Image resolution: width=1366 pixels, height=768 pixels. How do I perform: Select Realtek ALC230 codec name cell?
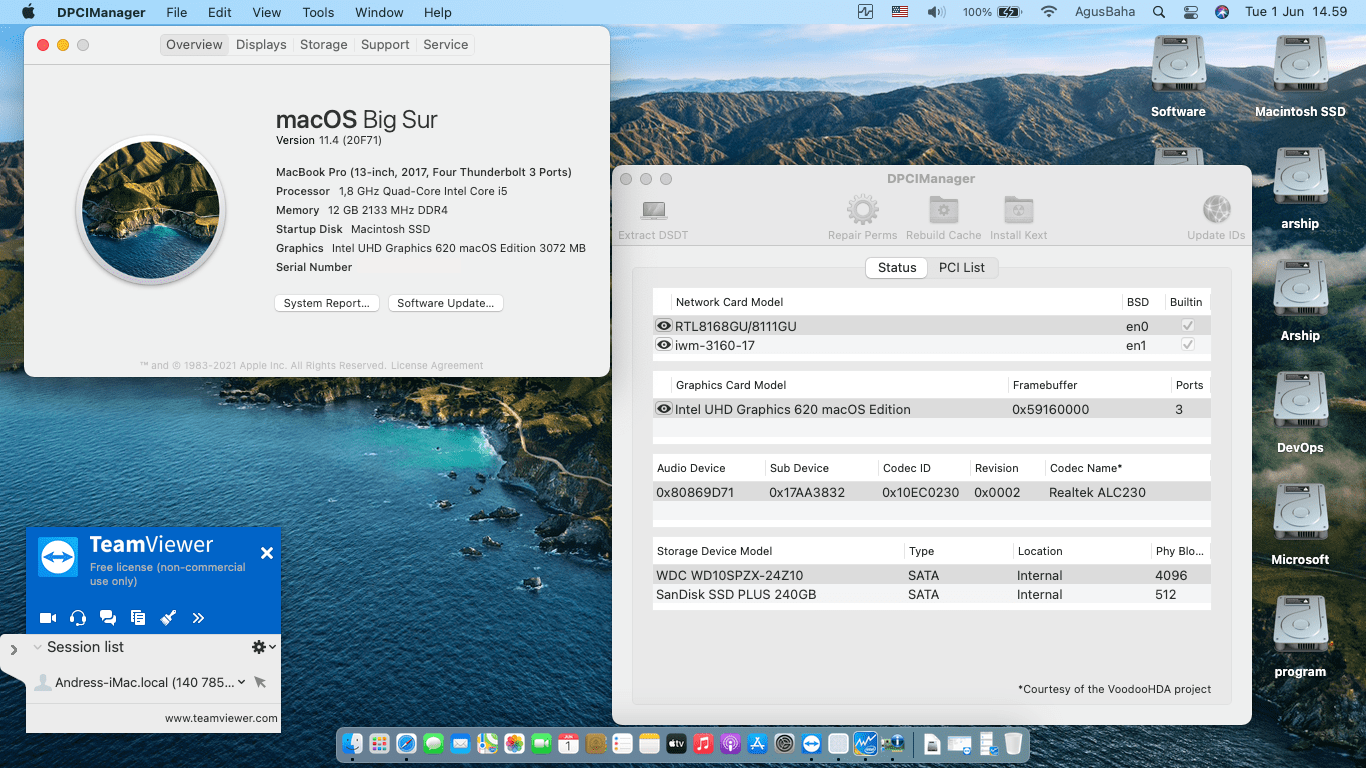point(1097,492)
